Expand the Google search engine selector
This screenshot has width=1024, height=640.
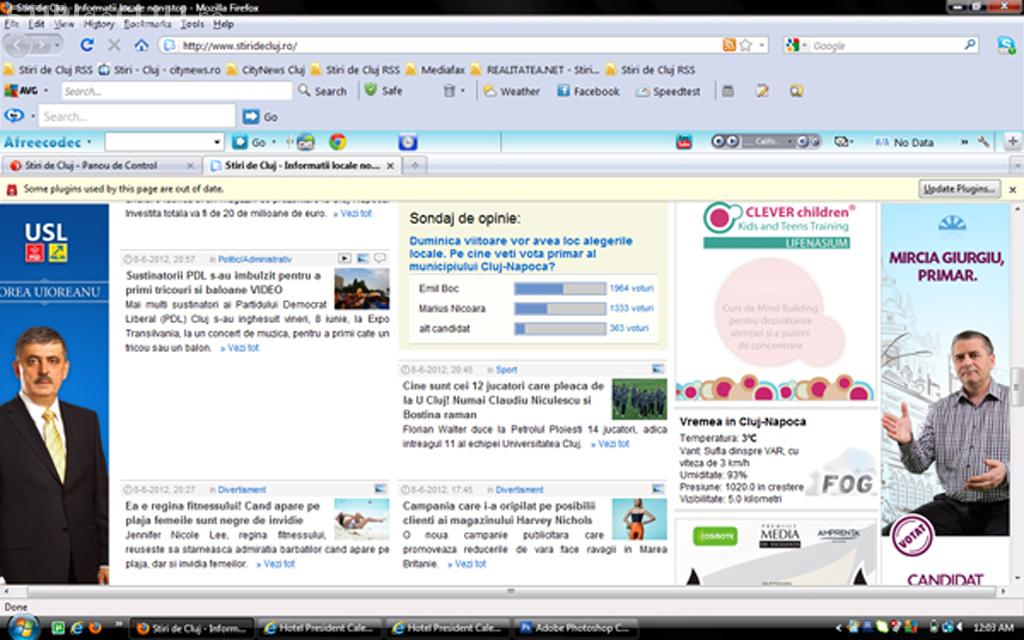(x=796, y=45)
